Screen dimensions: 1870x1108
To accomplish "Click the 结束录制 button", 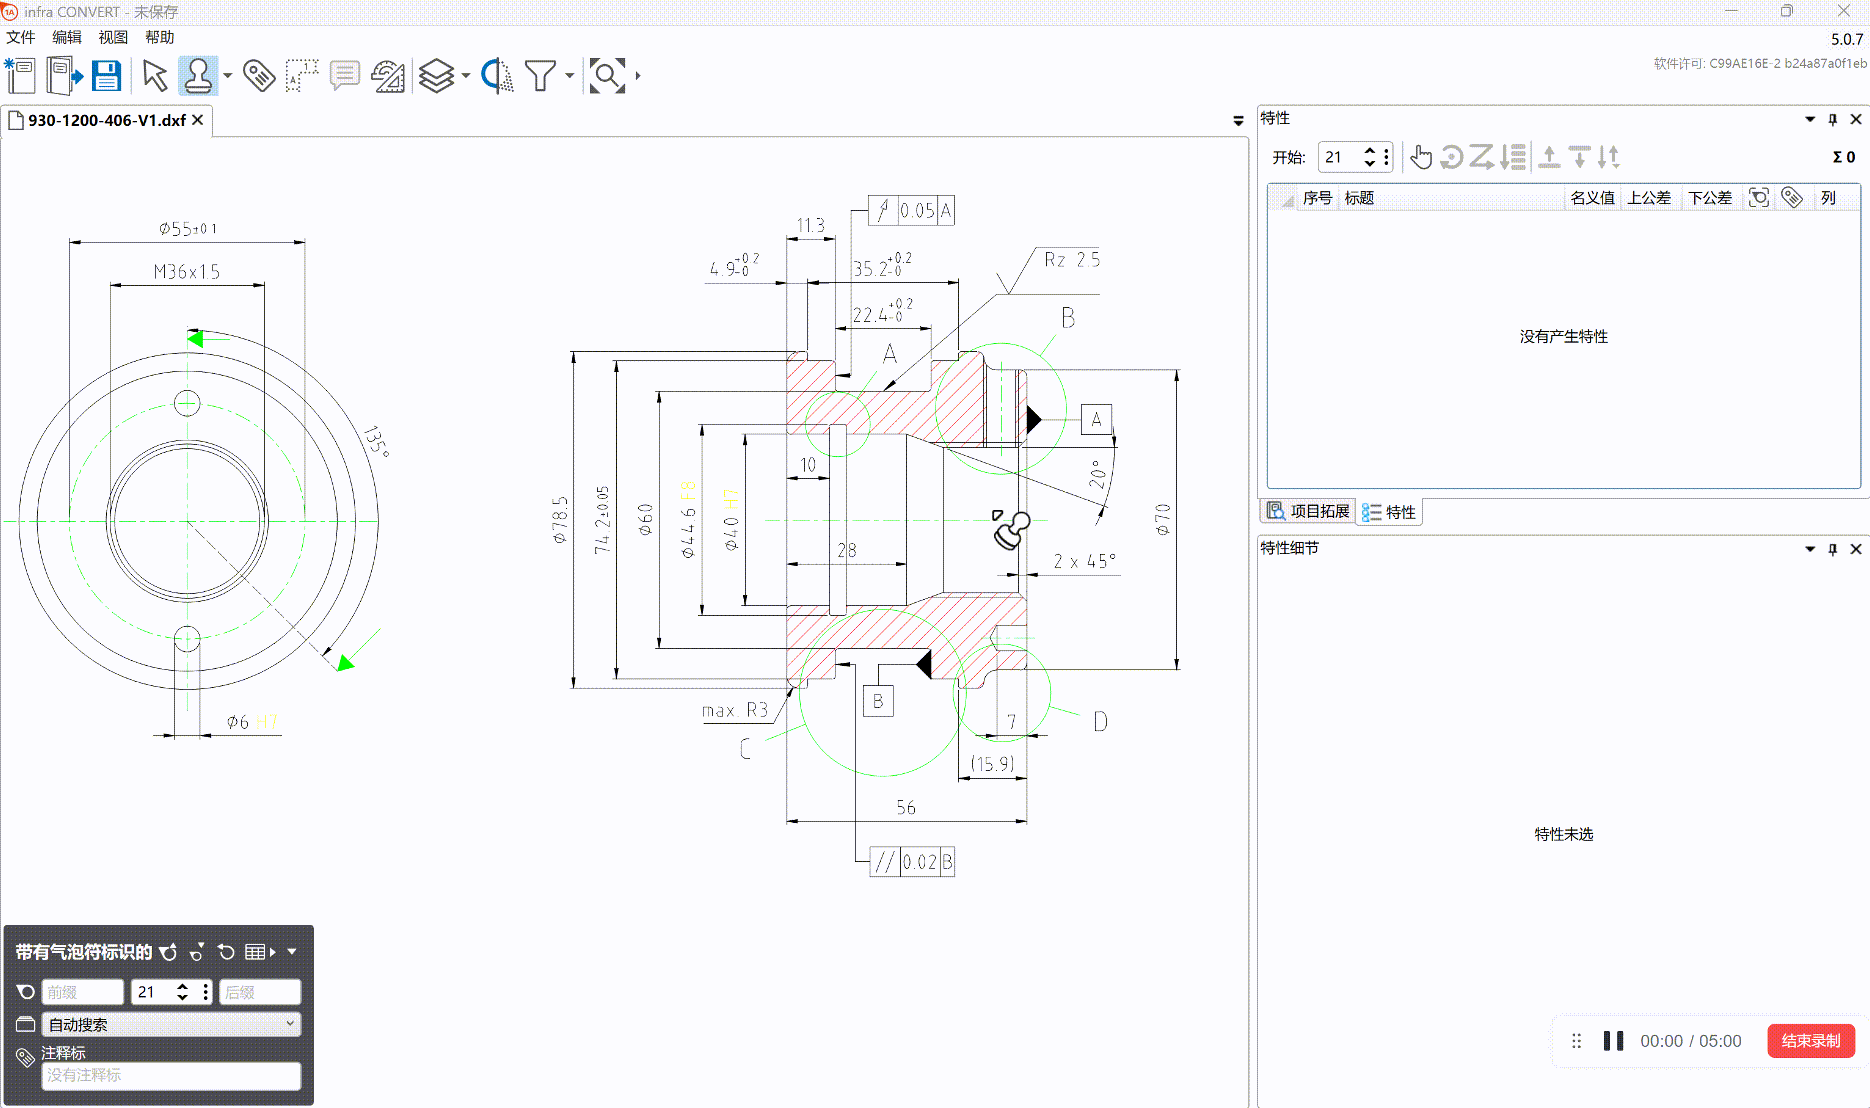I will 1811,1041.
